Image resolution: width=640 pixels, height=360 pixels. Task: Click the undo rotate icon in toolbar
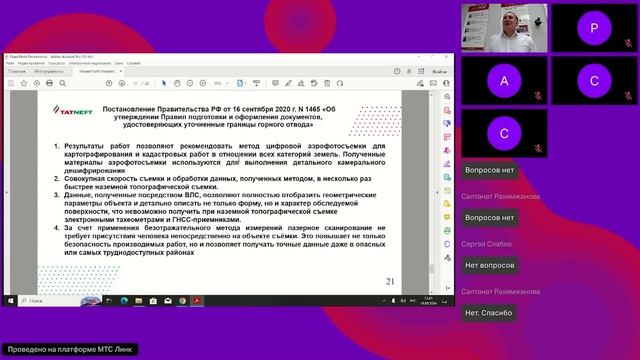coord(340,83)
